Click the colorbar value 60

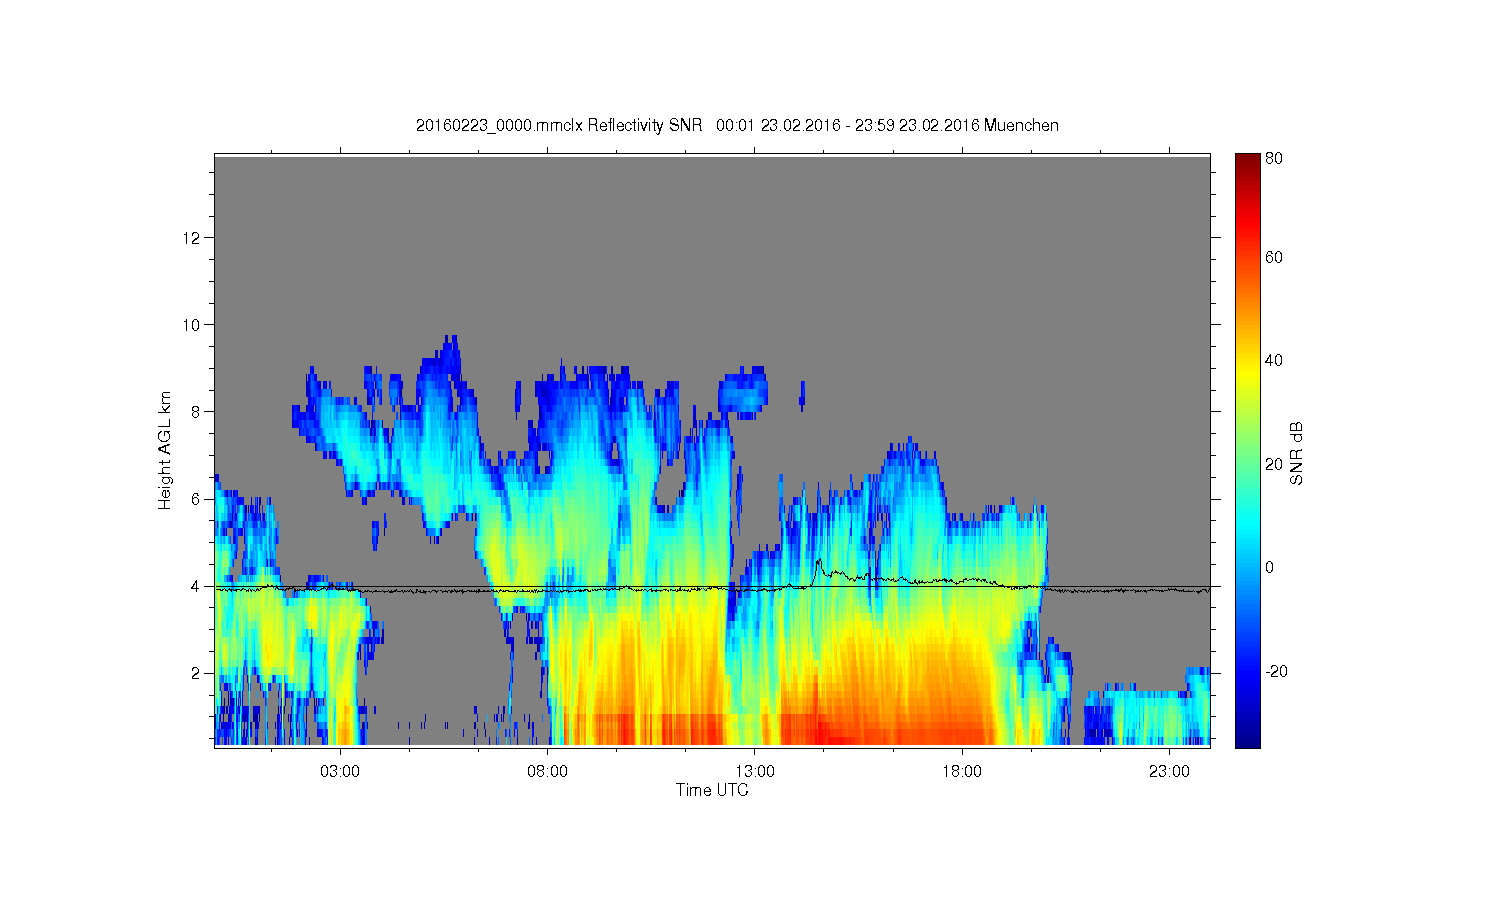point(1274,258)
